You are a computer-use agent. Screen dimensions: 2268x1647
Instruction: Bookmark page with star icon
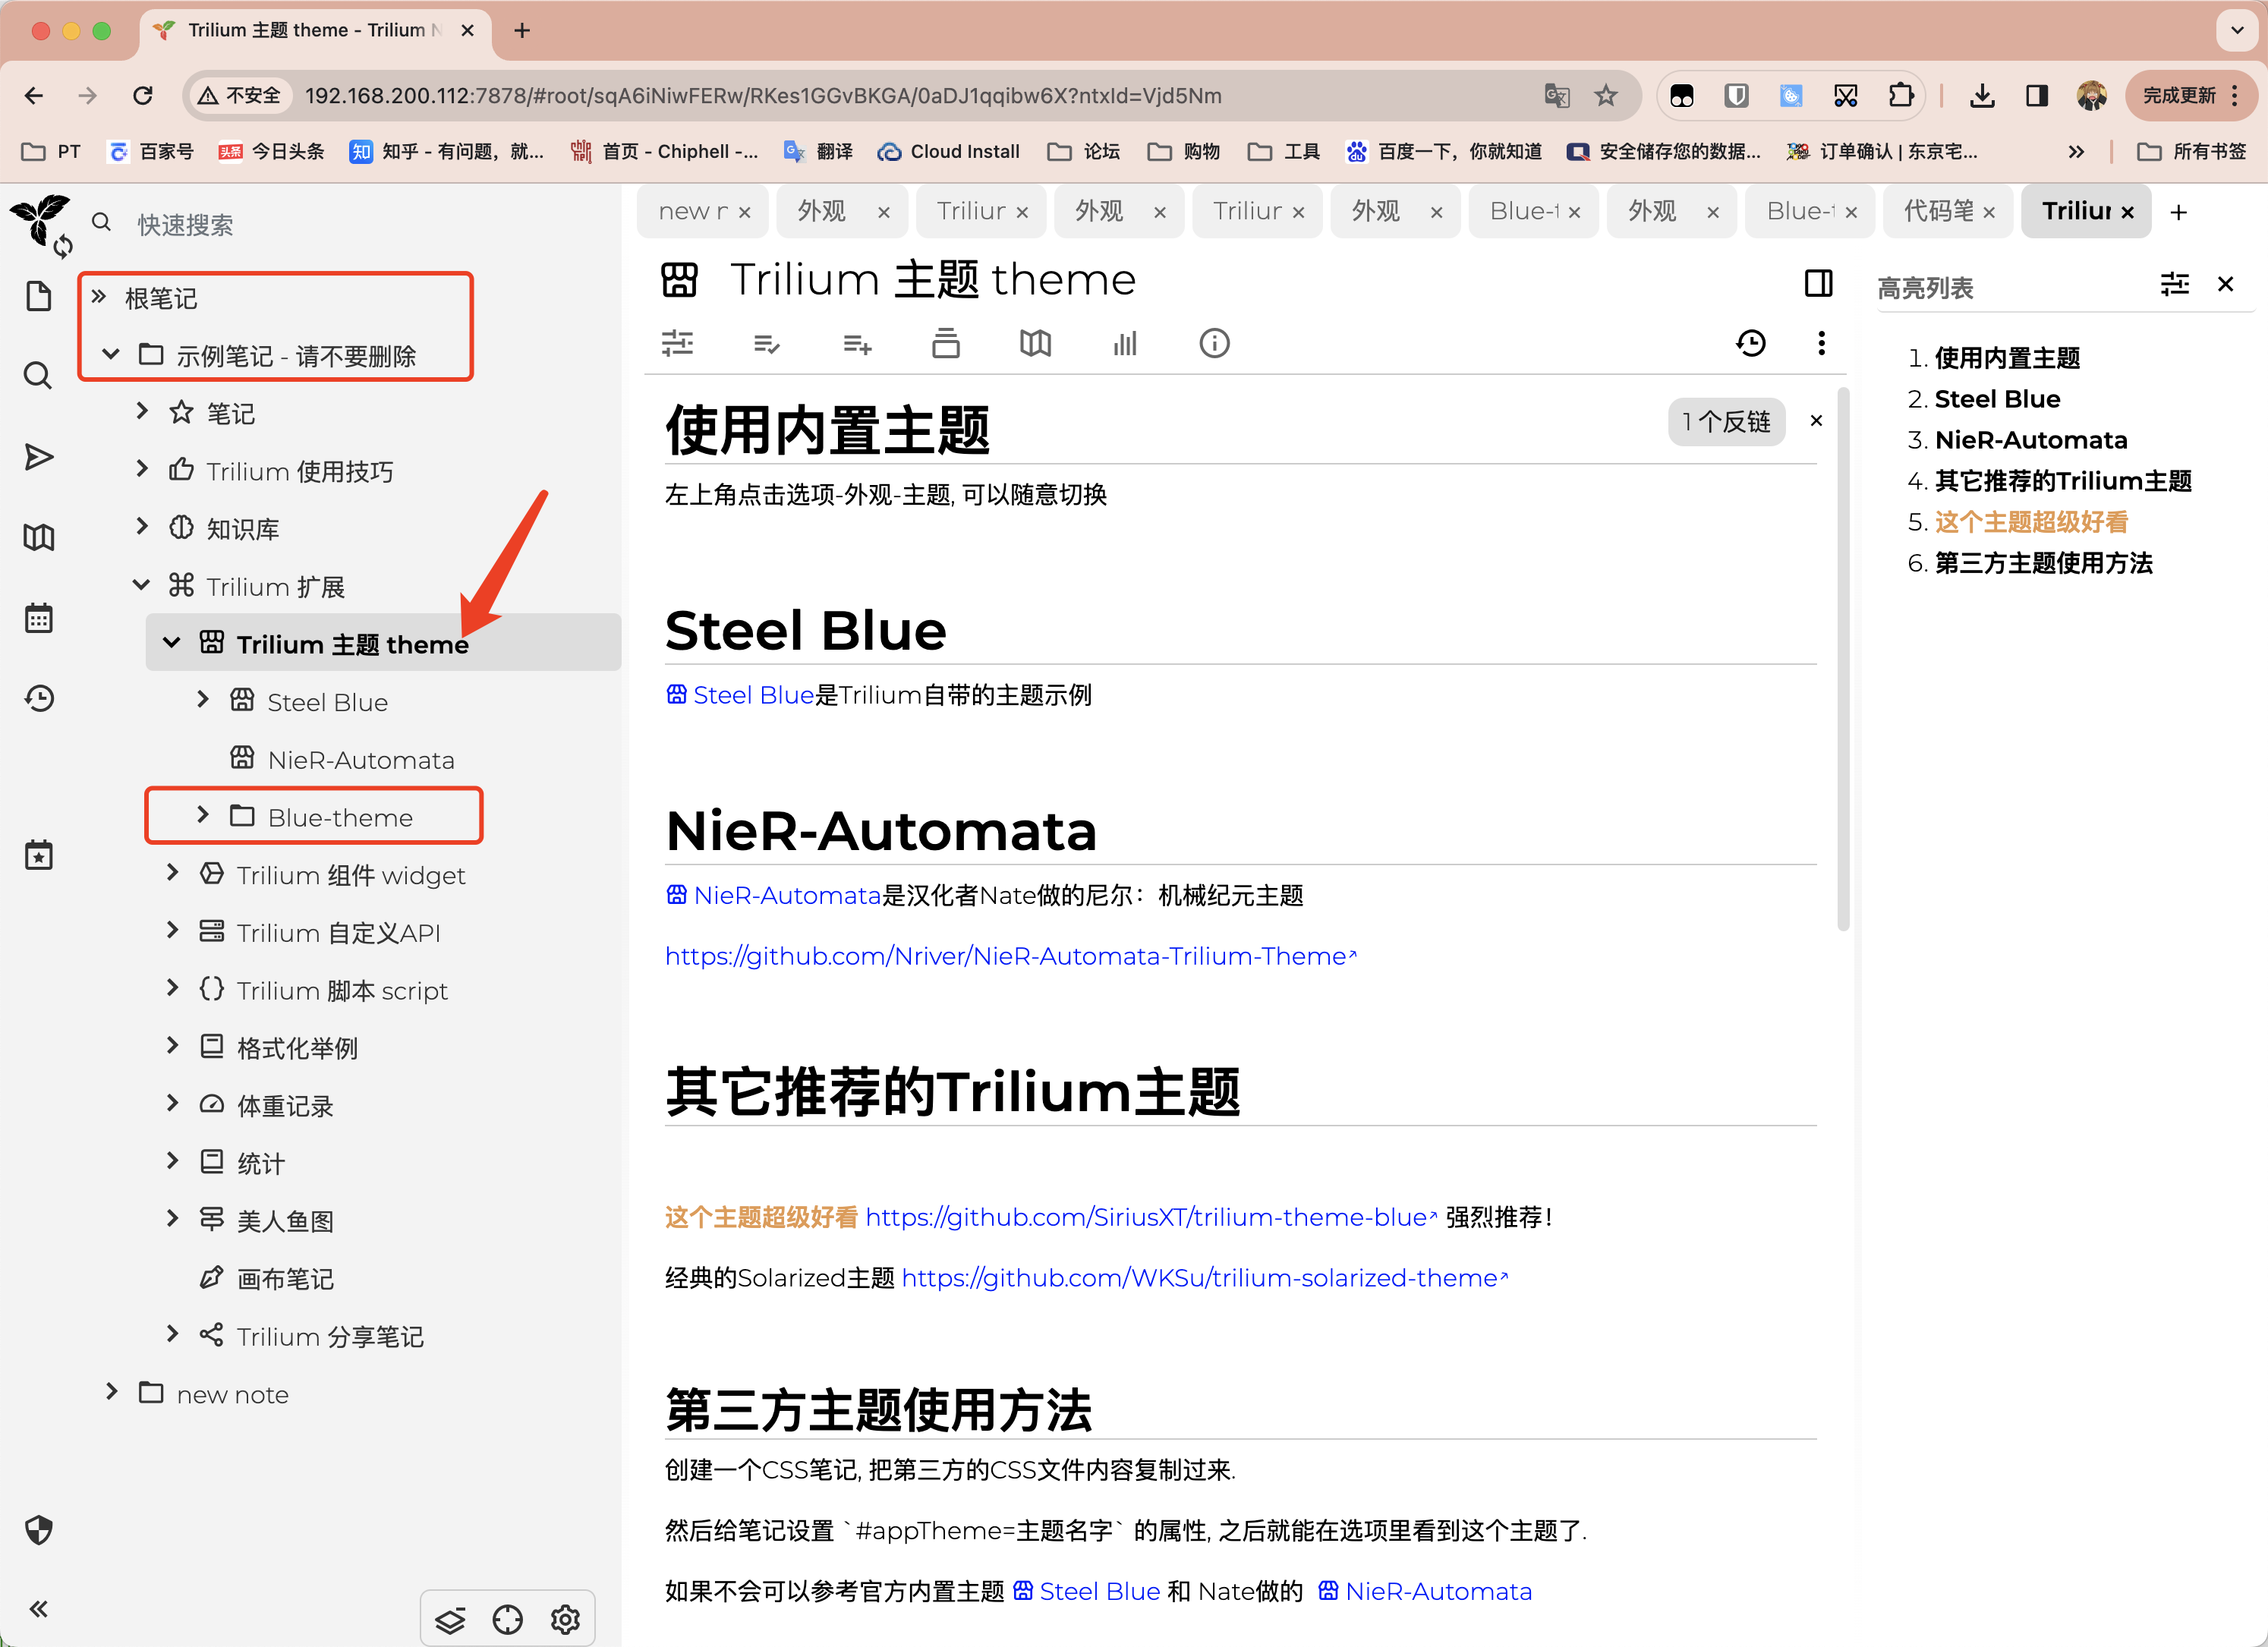click(1605, 95)
